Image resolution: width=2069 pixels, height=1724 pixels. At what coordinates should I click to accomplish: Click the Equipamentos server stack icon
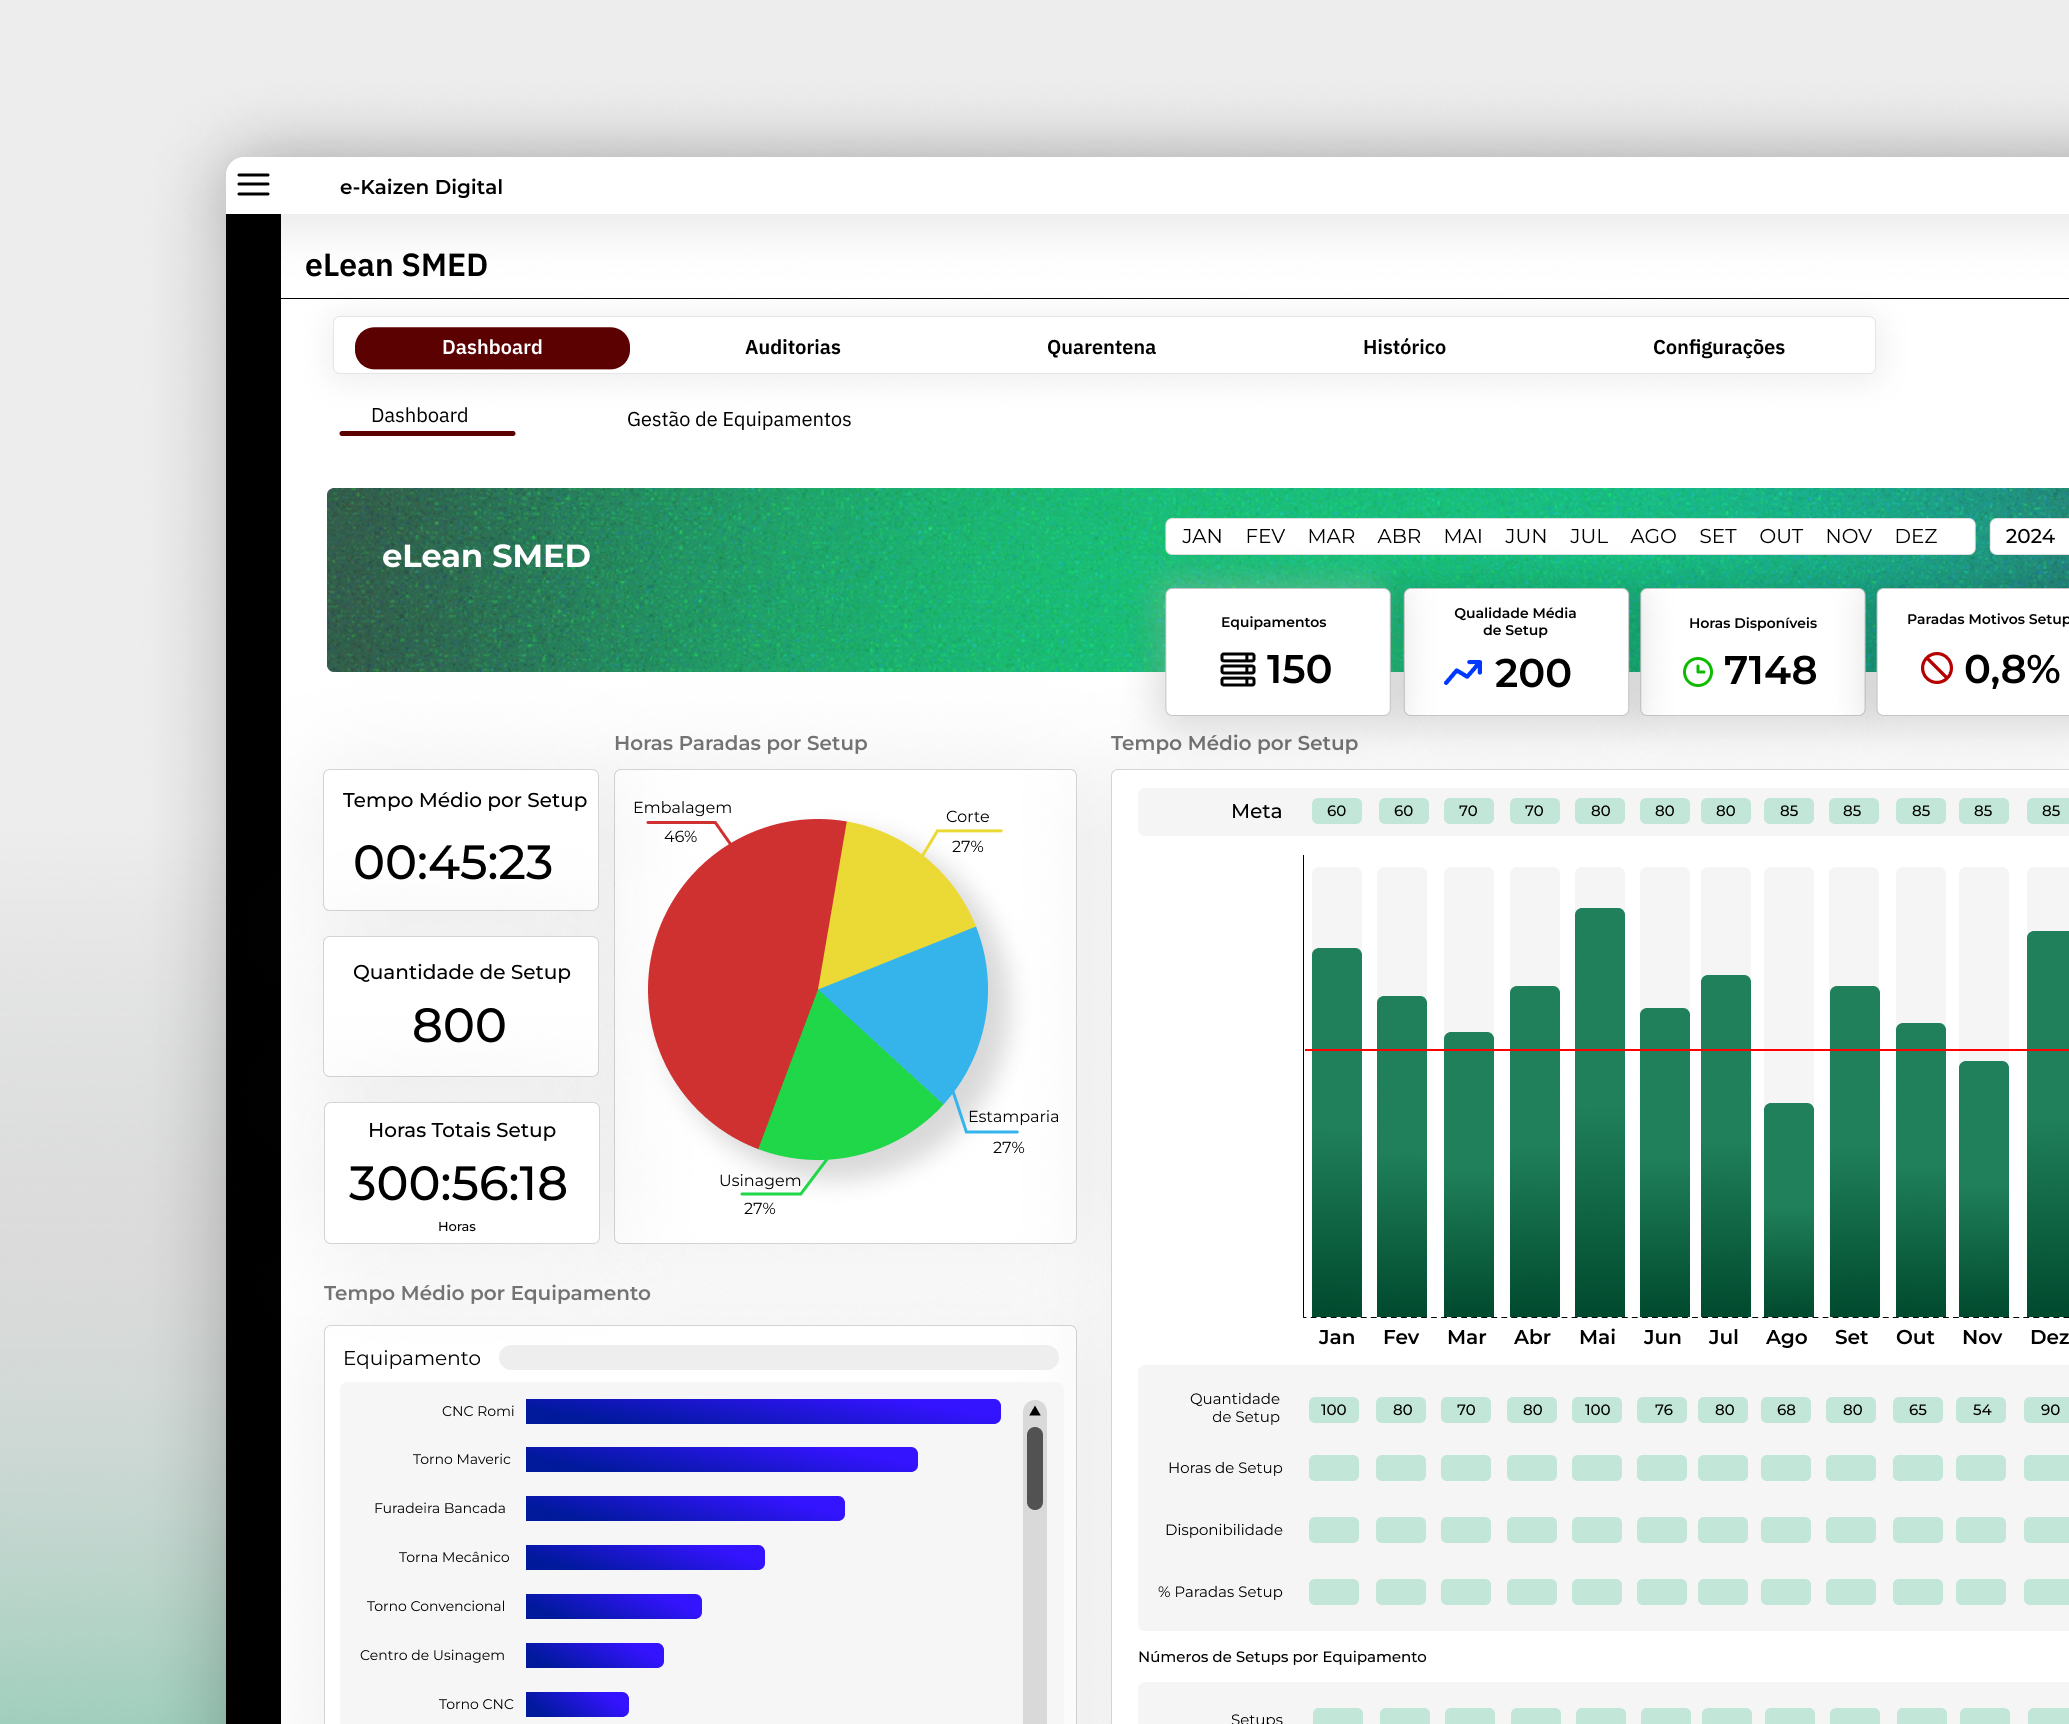coord(1237,669)
